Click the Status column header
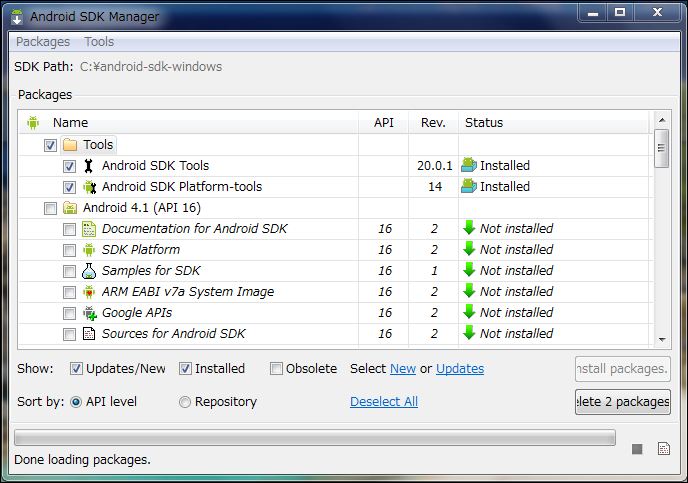This screenshot has width=688, height=483. [x=554, y=122]
